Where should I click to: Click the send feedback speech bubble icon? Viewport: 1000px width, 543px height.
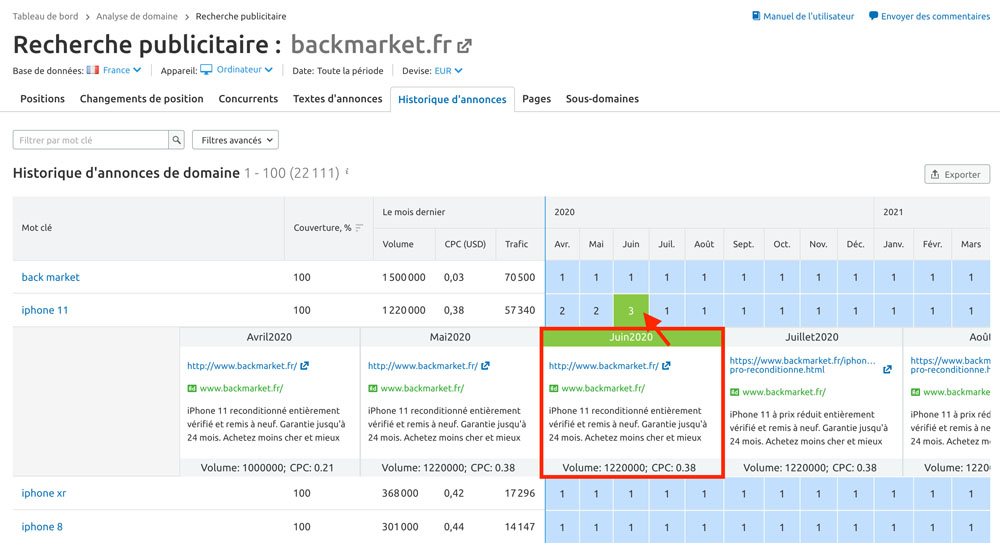click(873, 16)
